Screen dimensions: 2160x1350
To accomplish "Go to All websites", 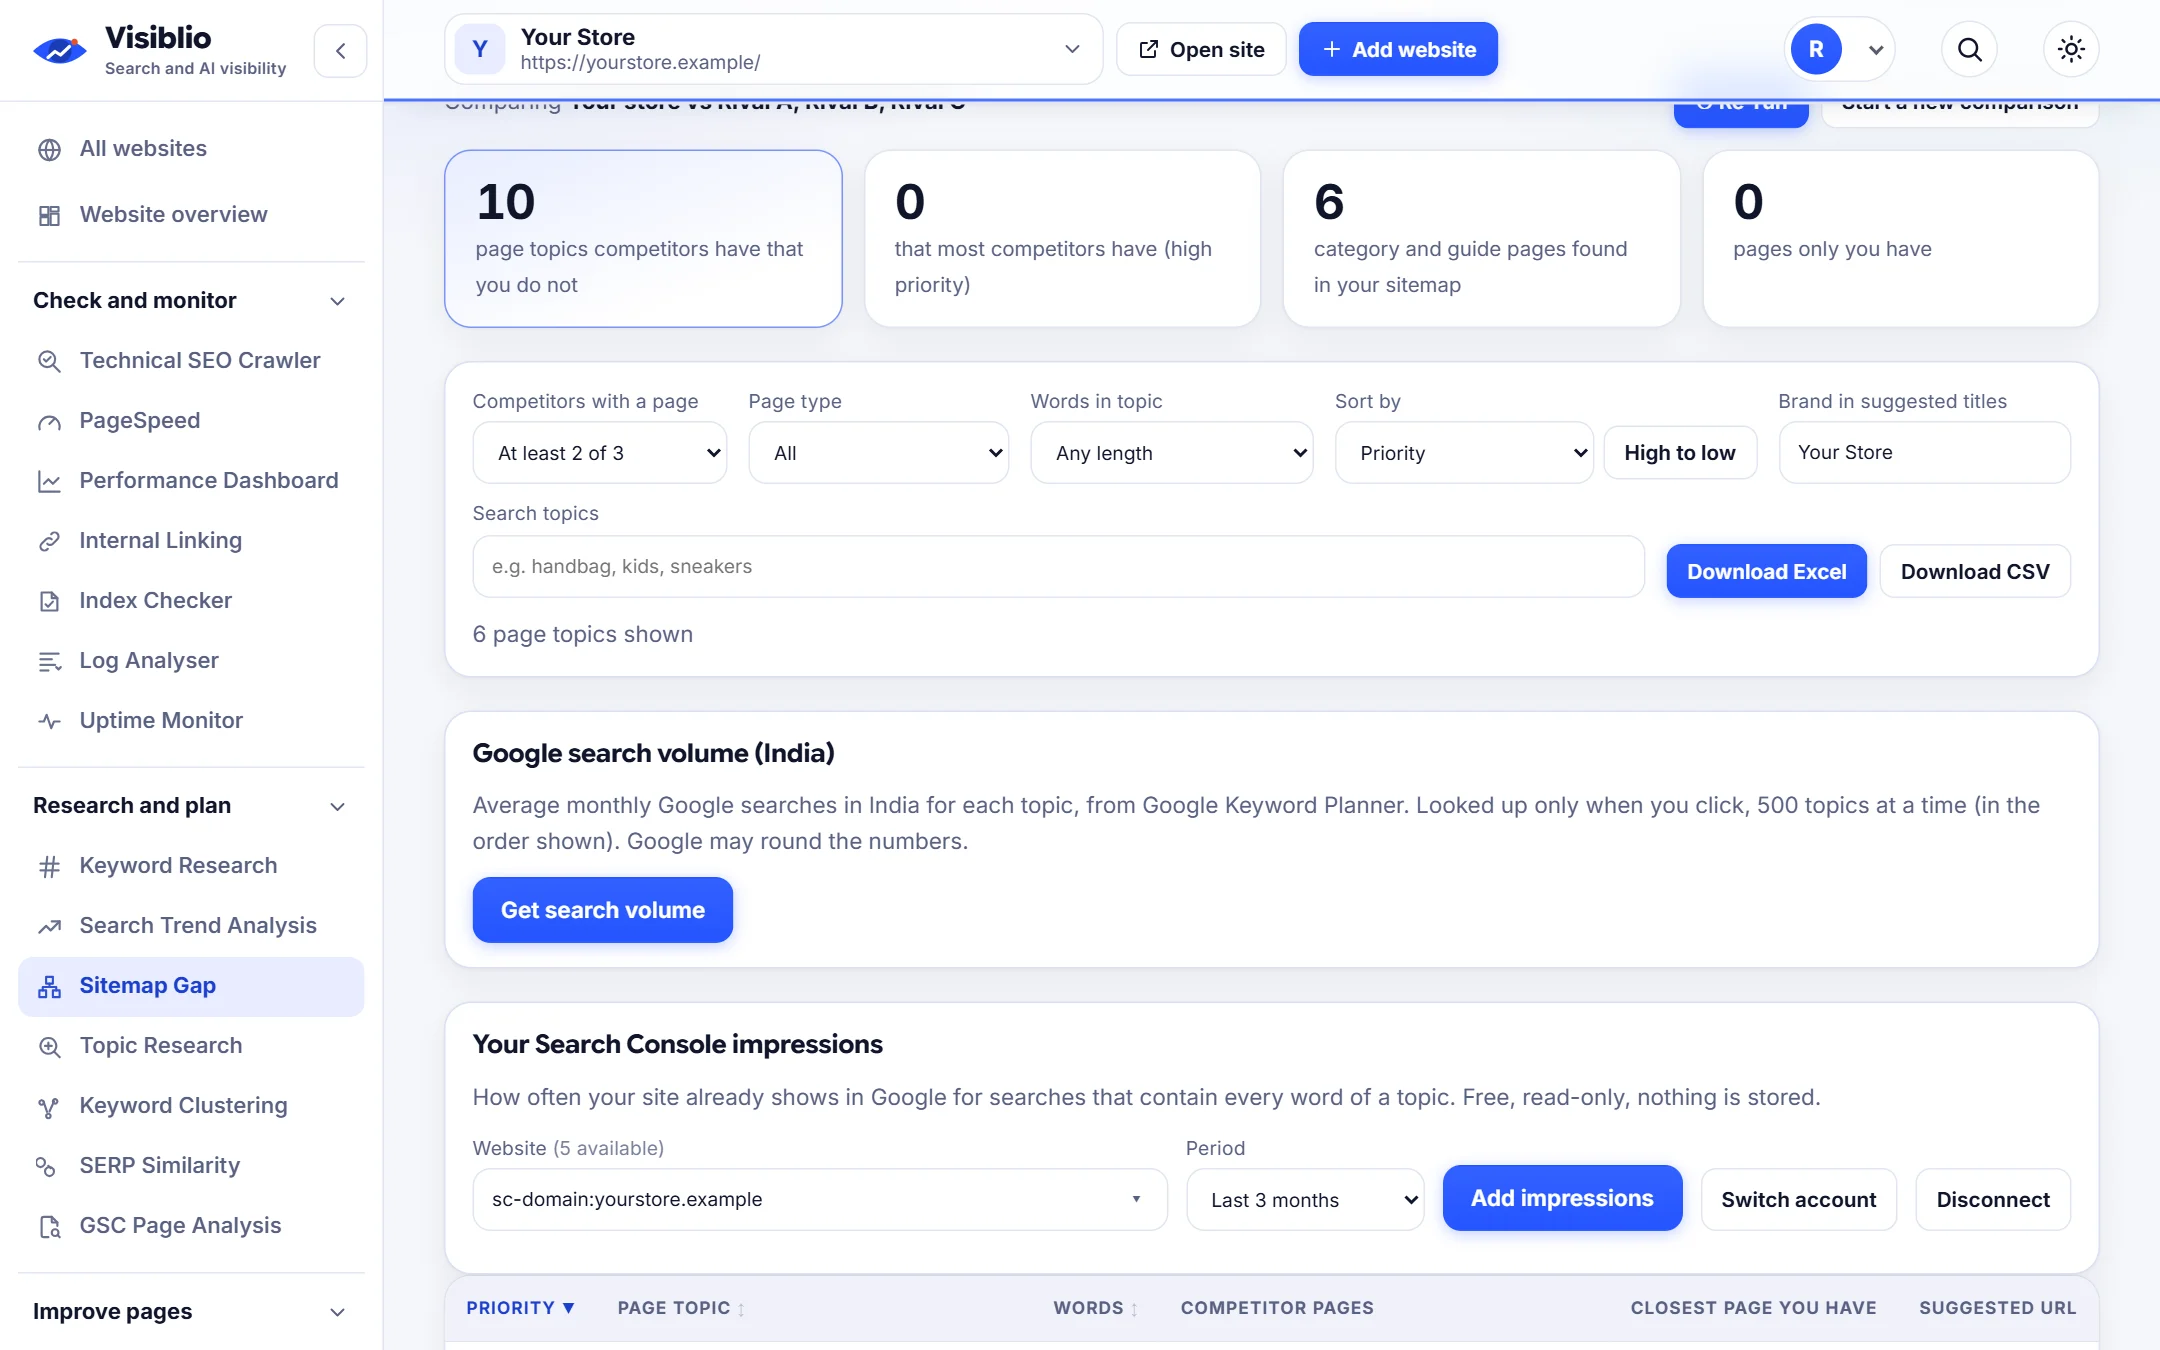I will 191,149.
